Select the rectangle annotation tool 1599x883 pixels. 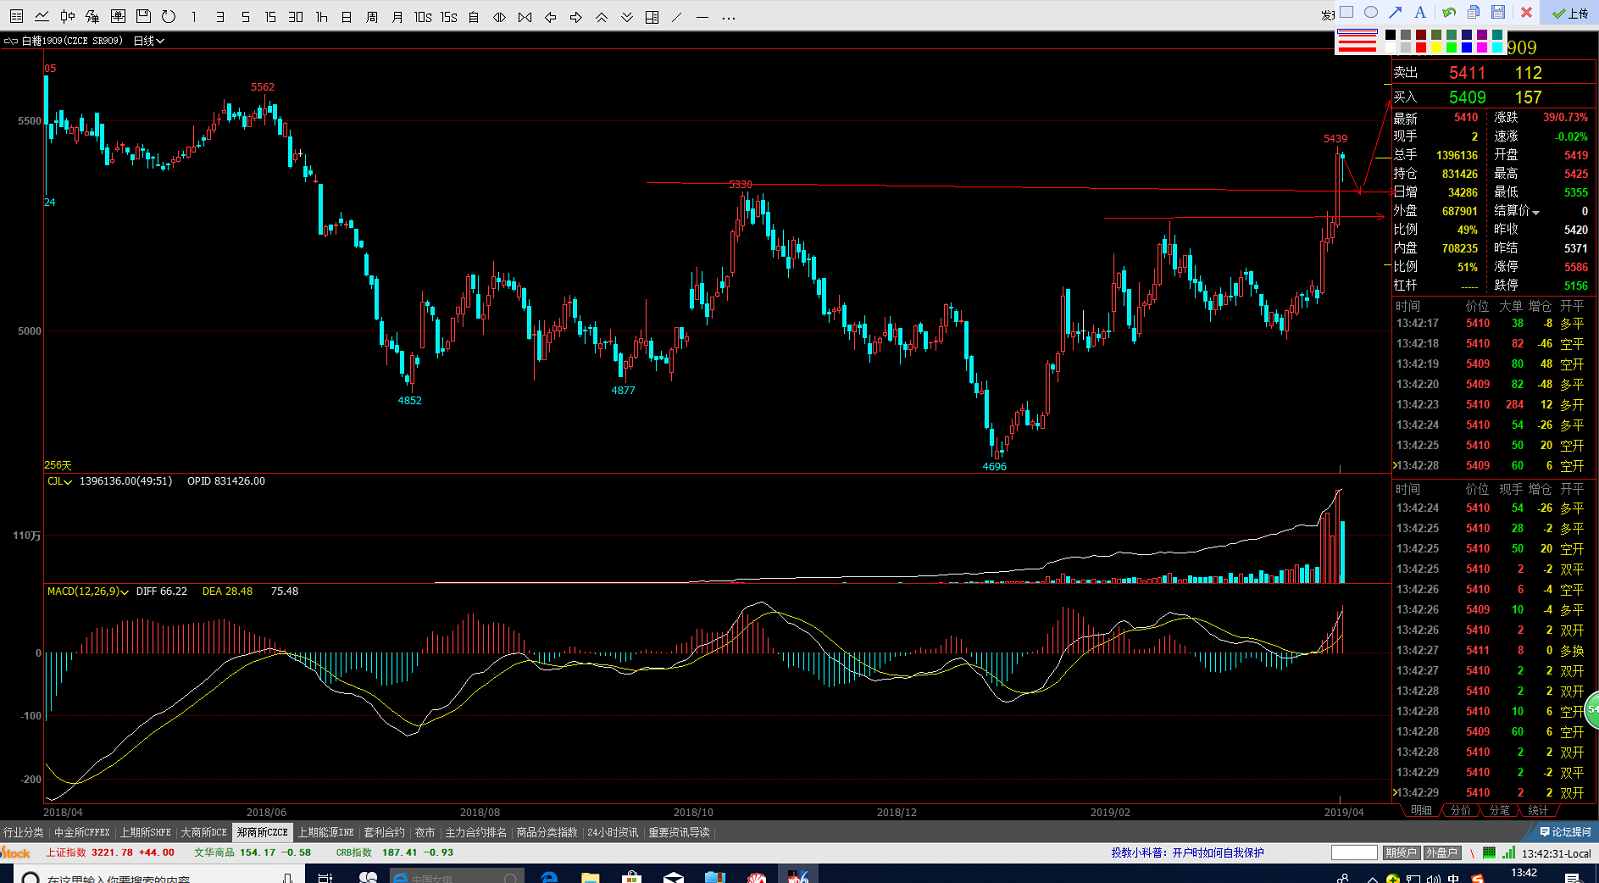(1346, 13)
